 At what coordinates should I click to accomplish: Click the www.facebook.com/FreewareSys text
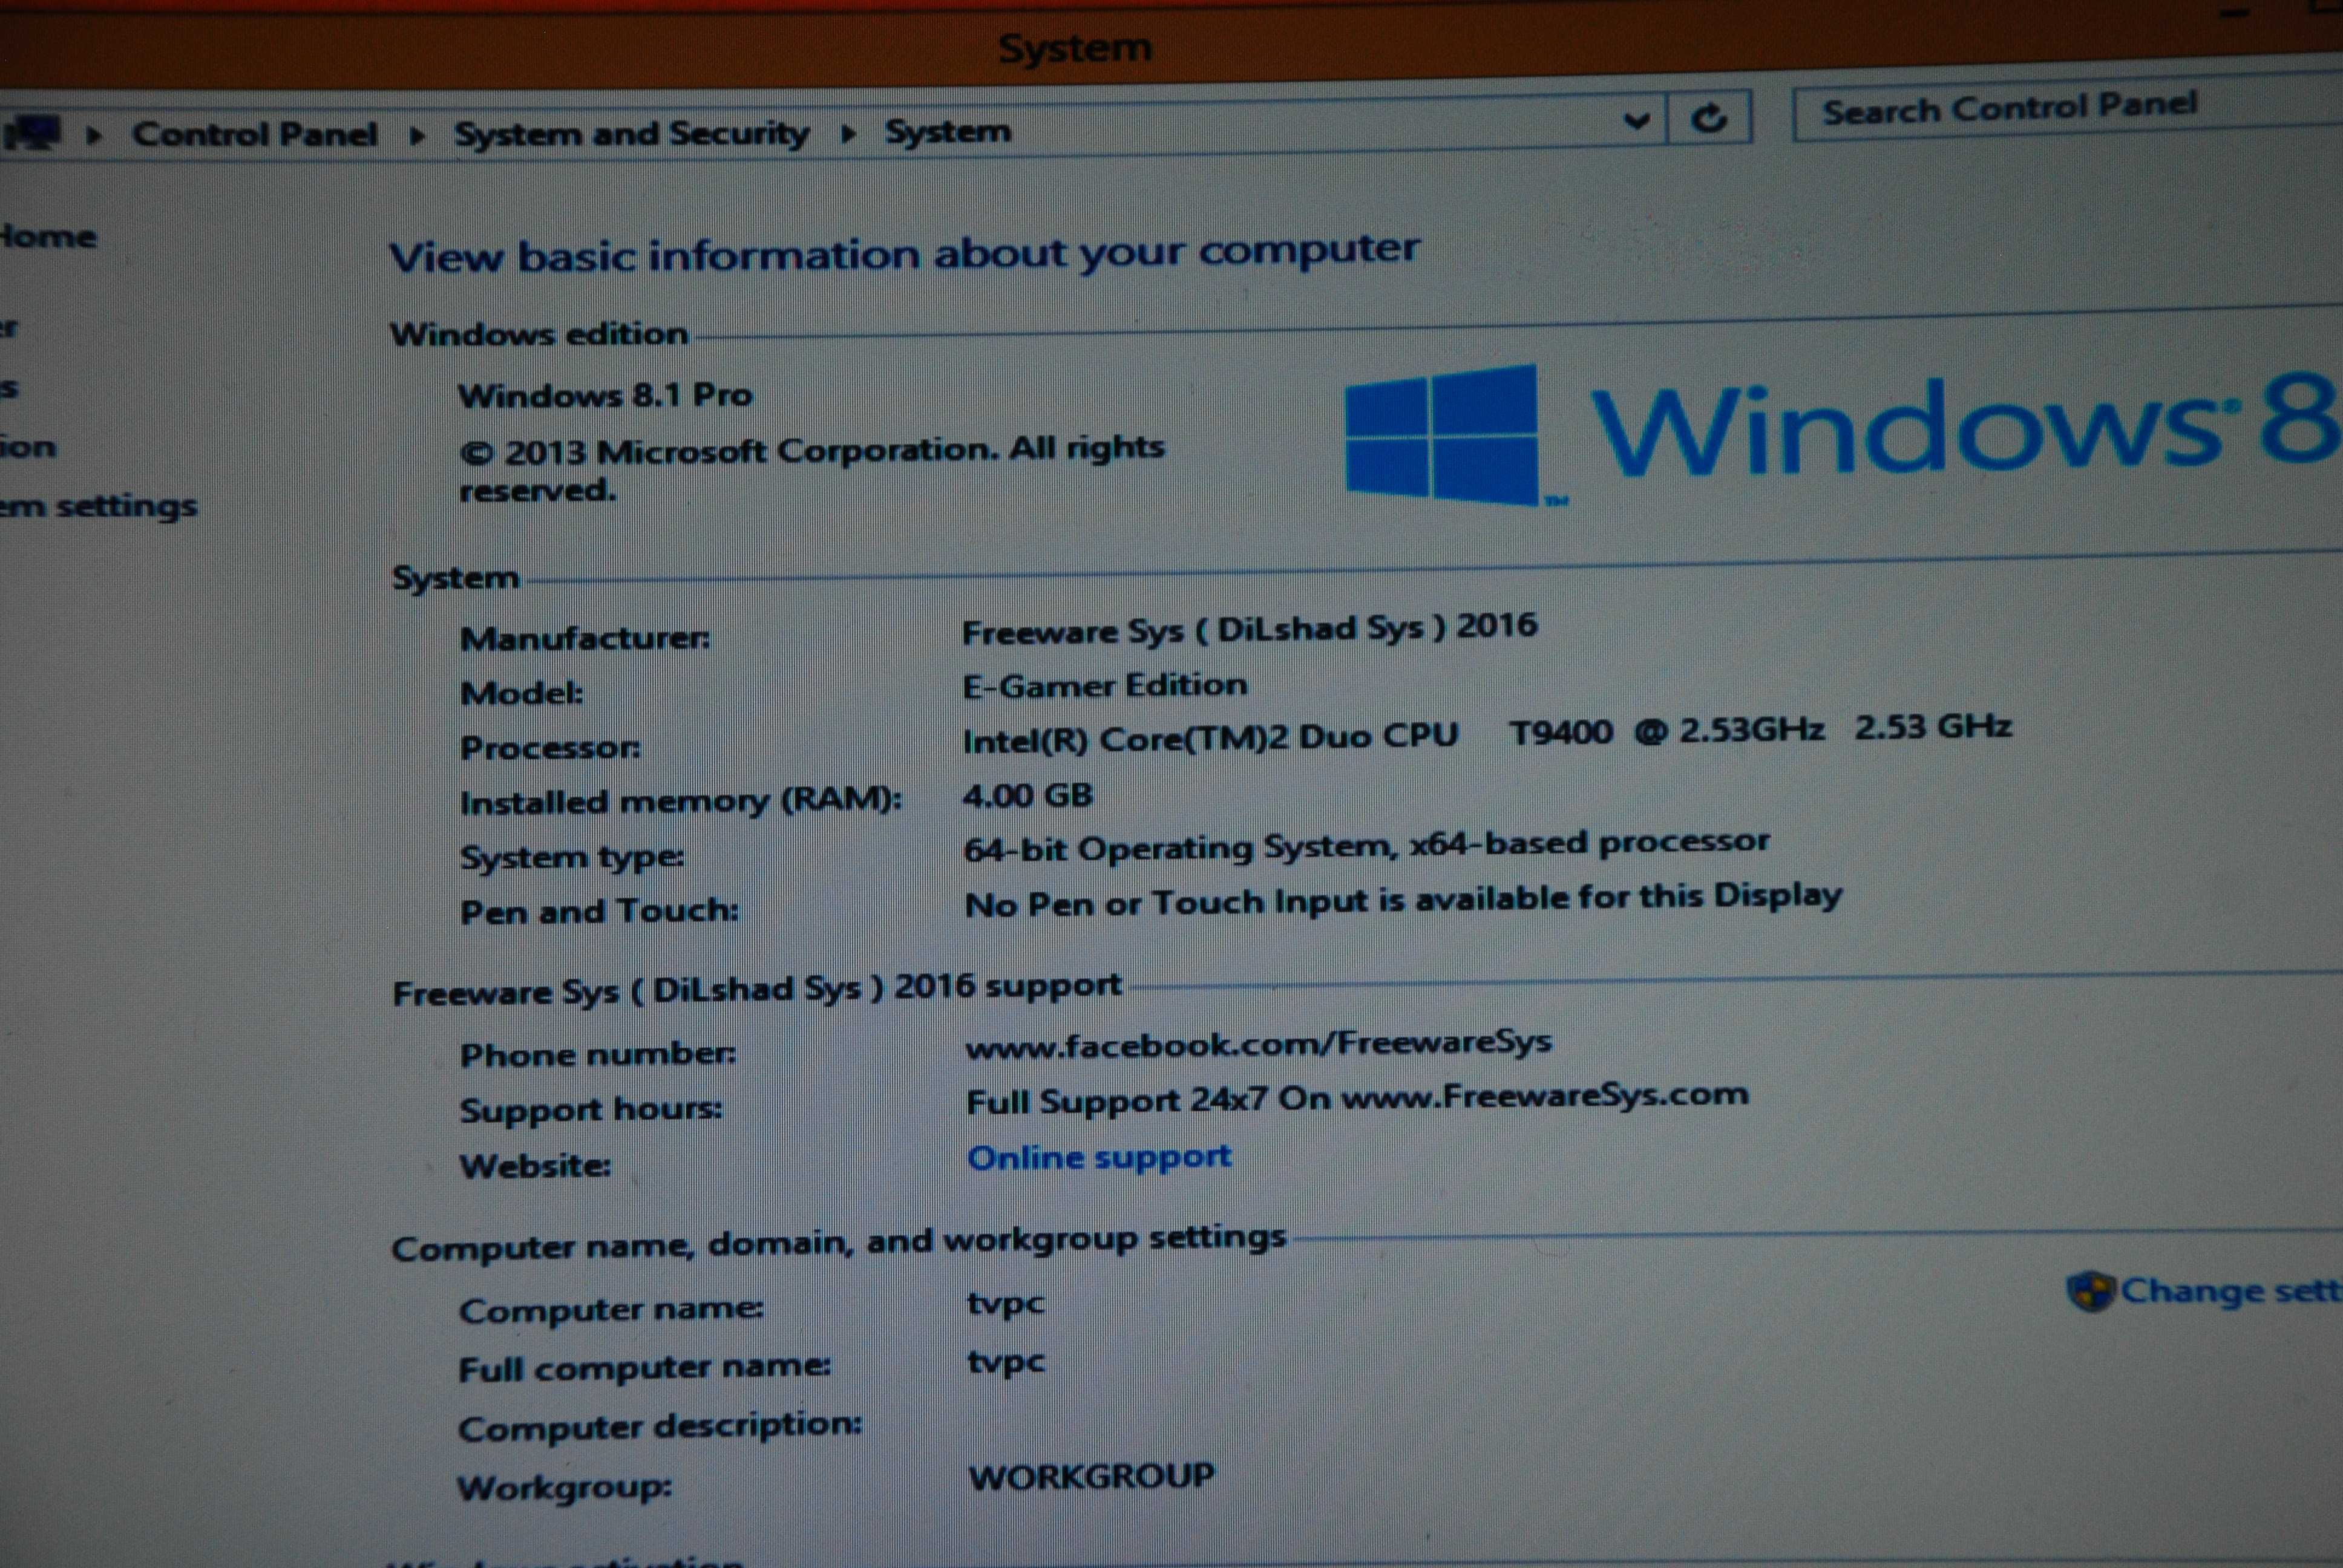pyautogui.click(x=1259, y=1044)
